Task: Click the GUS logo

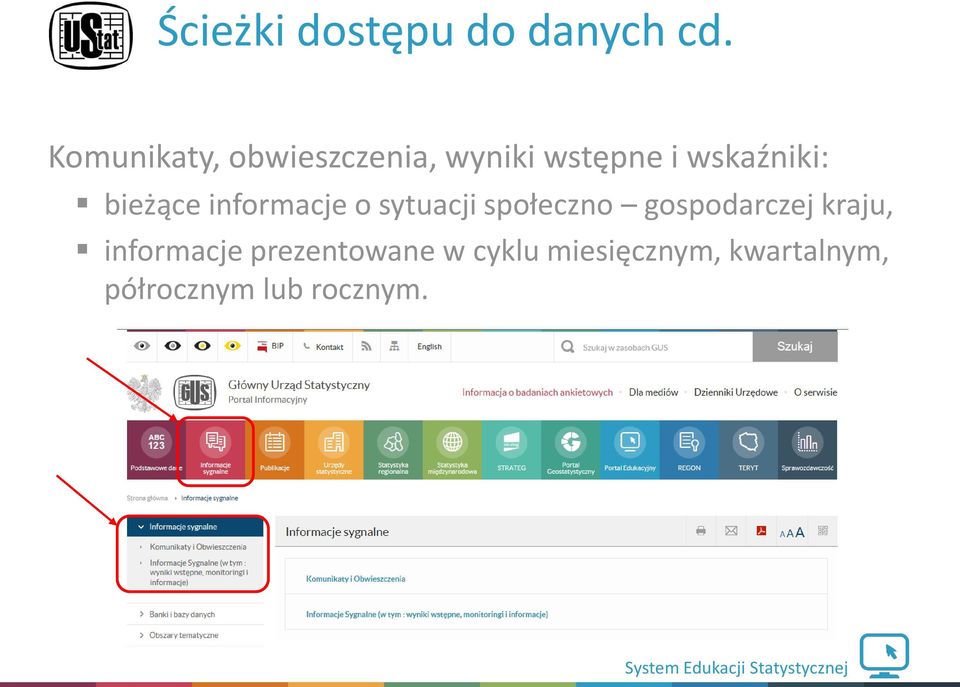Action: (x=195, y=392)
